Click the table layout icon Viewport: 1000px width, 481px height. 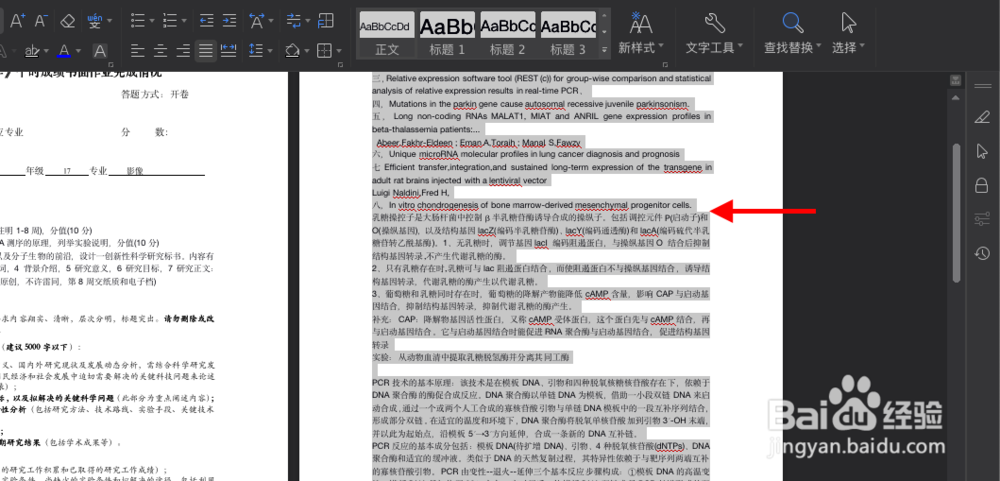[x=325, y=20]
